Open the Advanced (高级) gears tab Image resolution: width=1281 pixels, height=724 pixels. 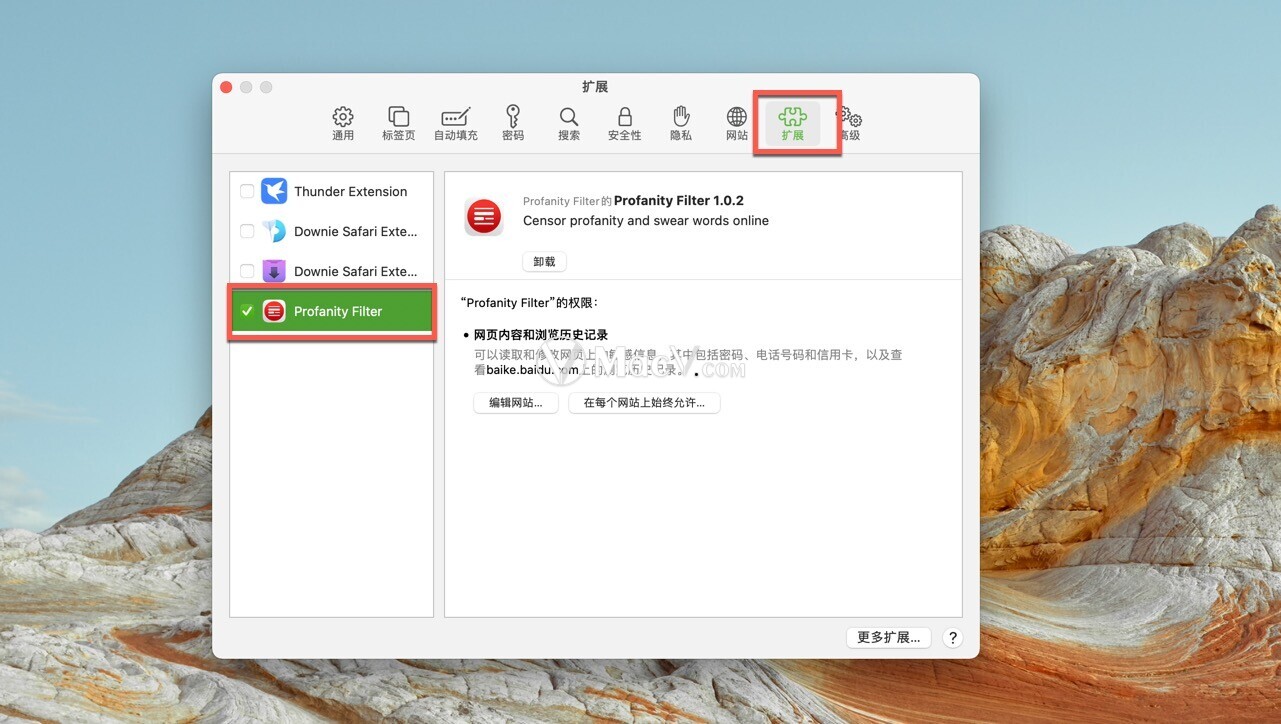point(849,124)
